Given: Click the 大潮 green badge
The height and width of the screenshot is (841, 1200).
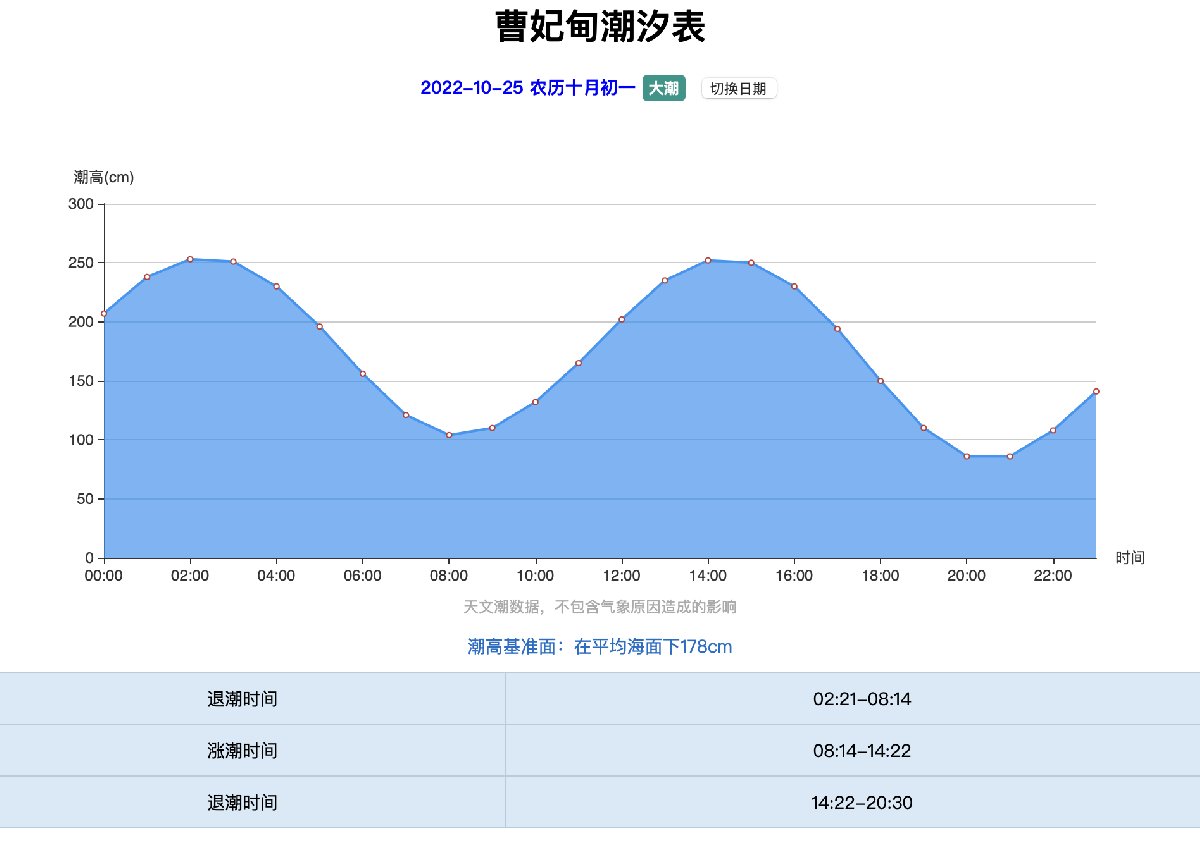Looking at the screenshot, I should (x=663, y=89).
